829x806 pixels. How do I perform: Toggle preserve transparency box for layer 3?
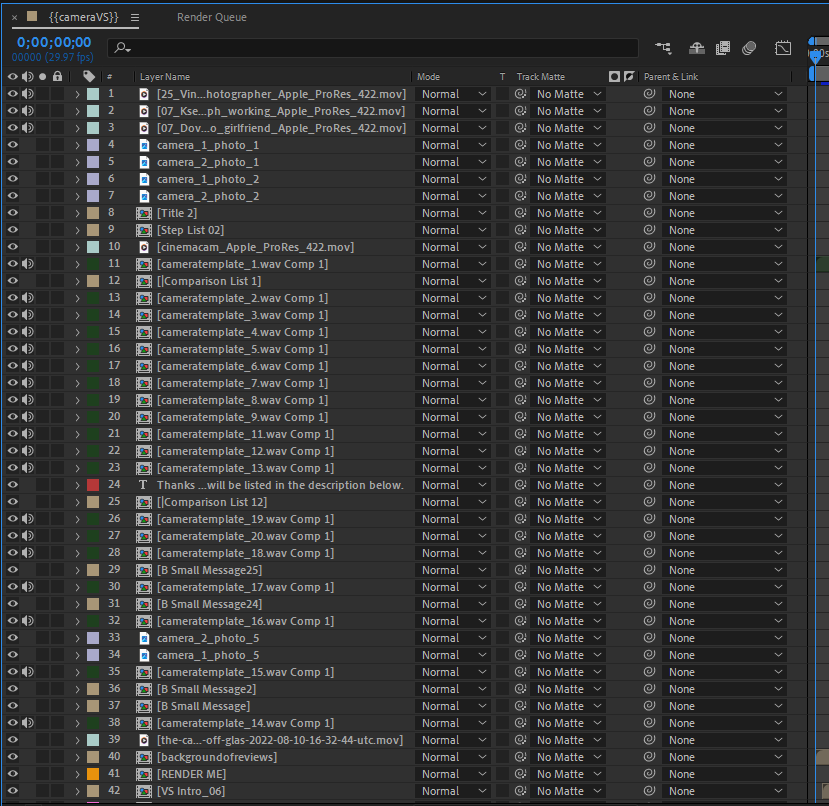click(x=502, y=128)
